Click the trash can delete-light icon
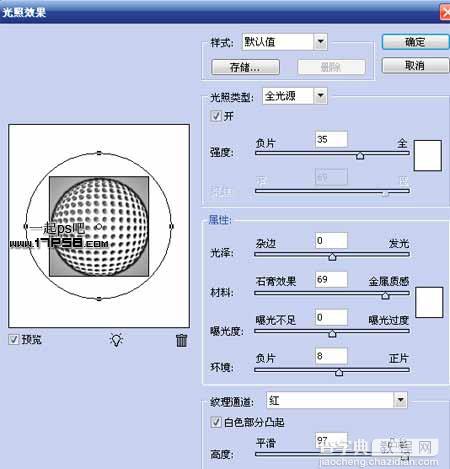The image size is (450, 469). [181, 340]
